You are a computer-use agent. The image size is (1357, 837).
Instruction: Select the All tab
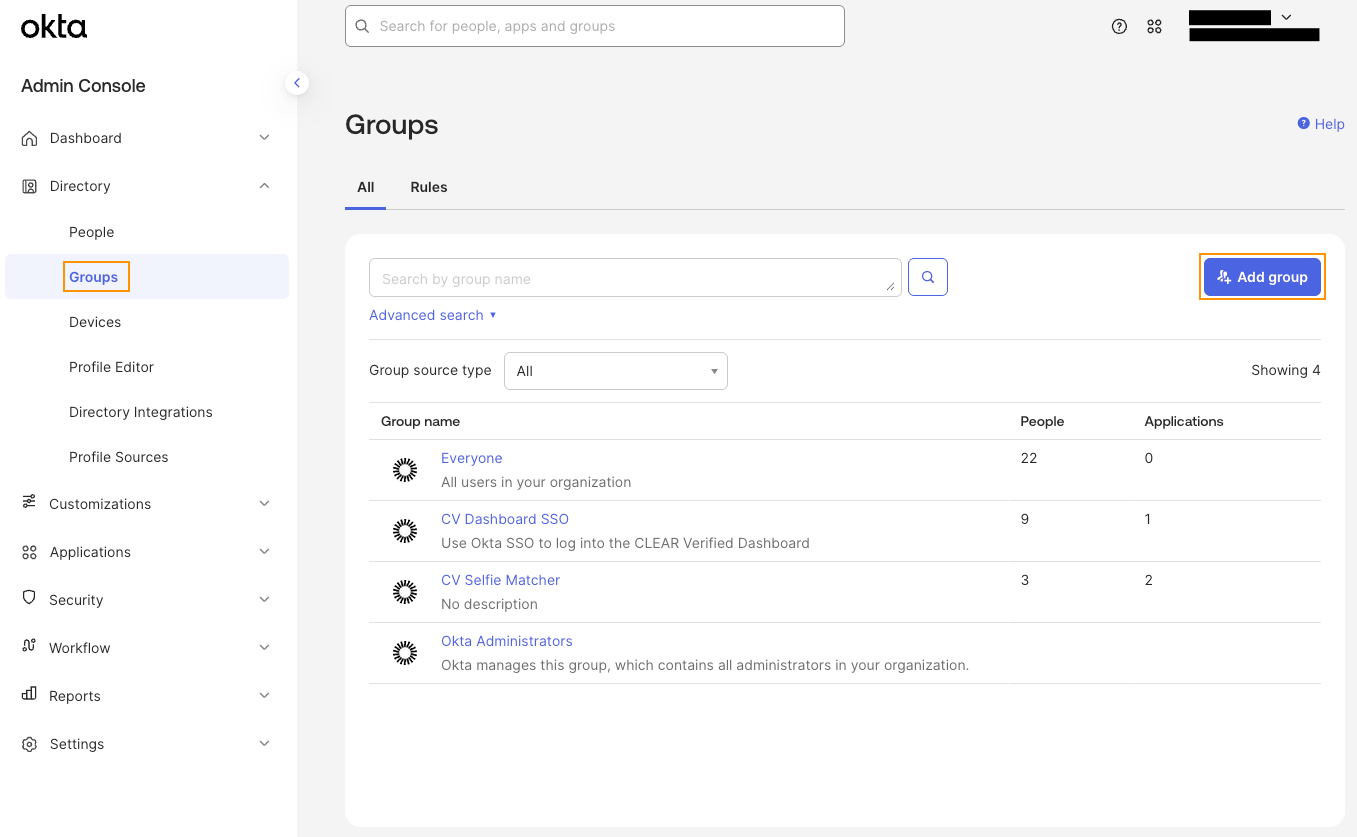coord(366,187)
